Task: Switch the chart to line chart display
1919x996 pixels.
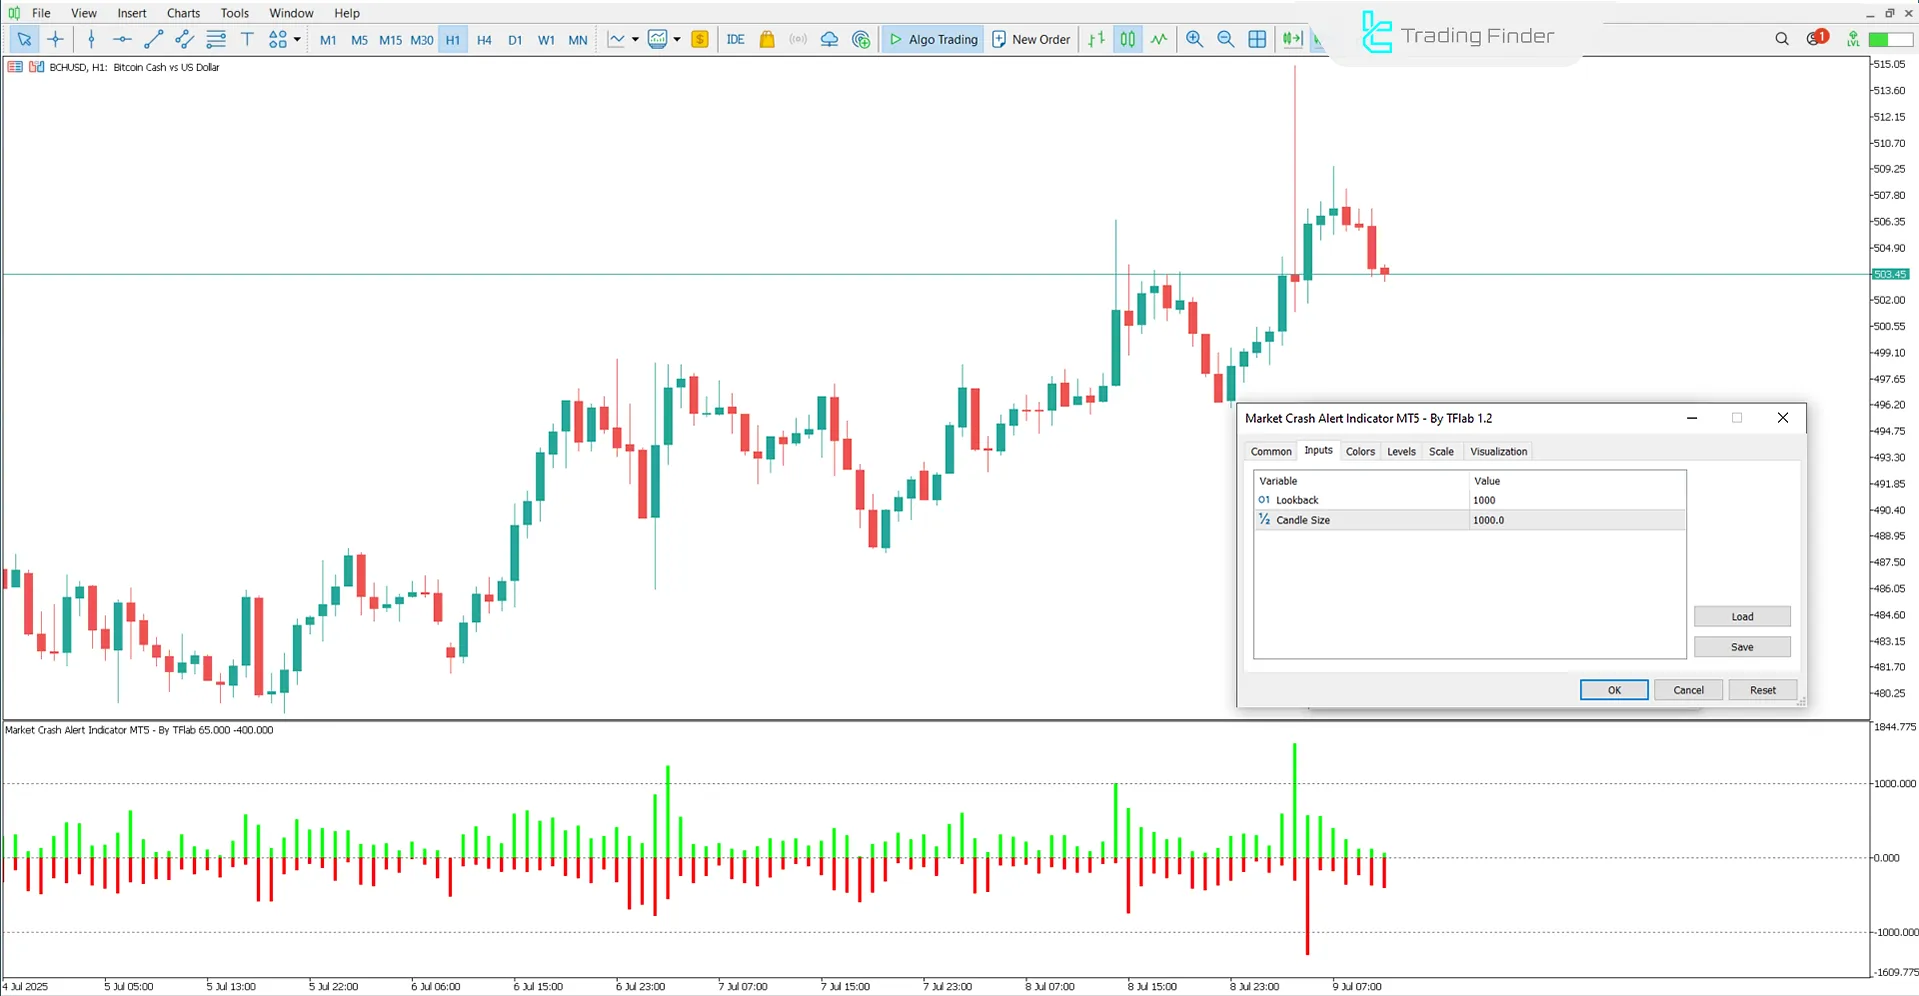Action: coord(1159,39)
